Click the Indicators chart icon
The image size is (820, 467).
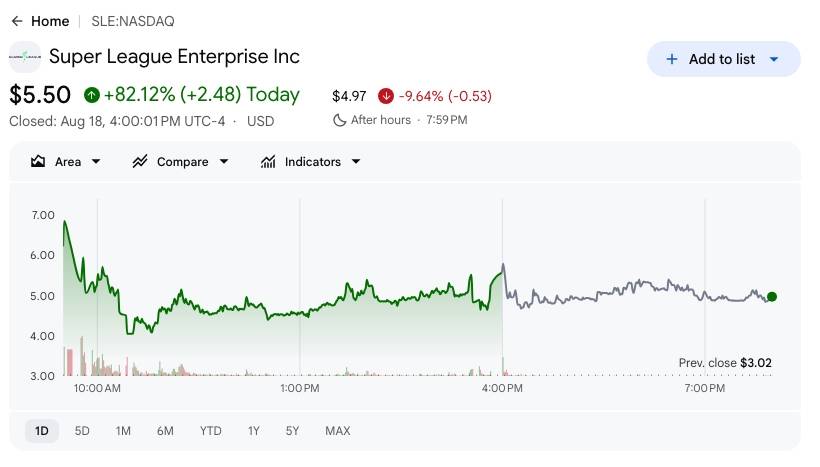pyautogui.click(x=268, y=162)
